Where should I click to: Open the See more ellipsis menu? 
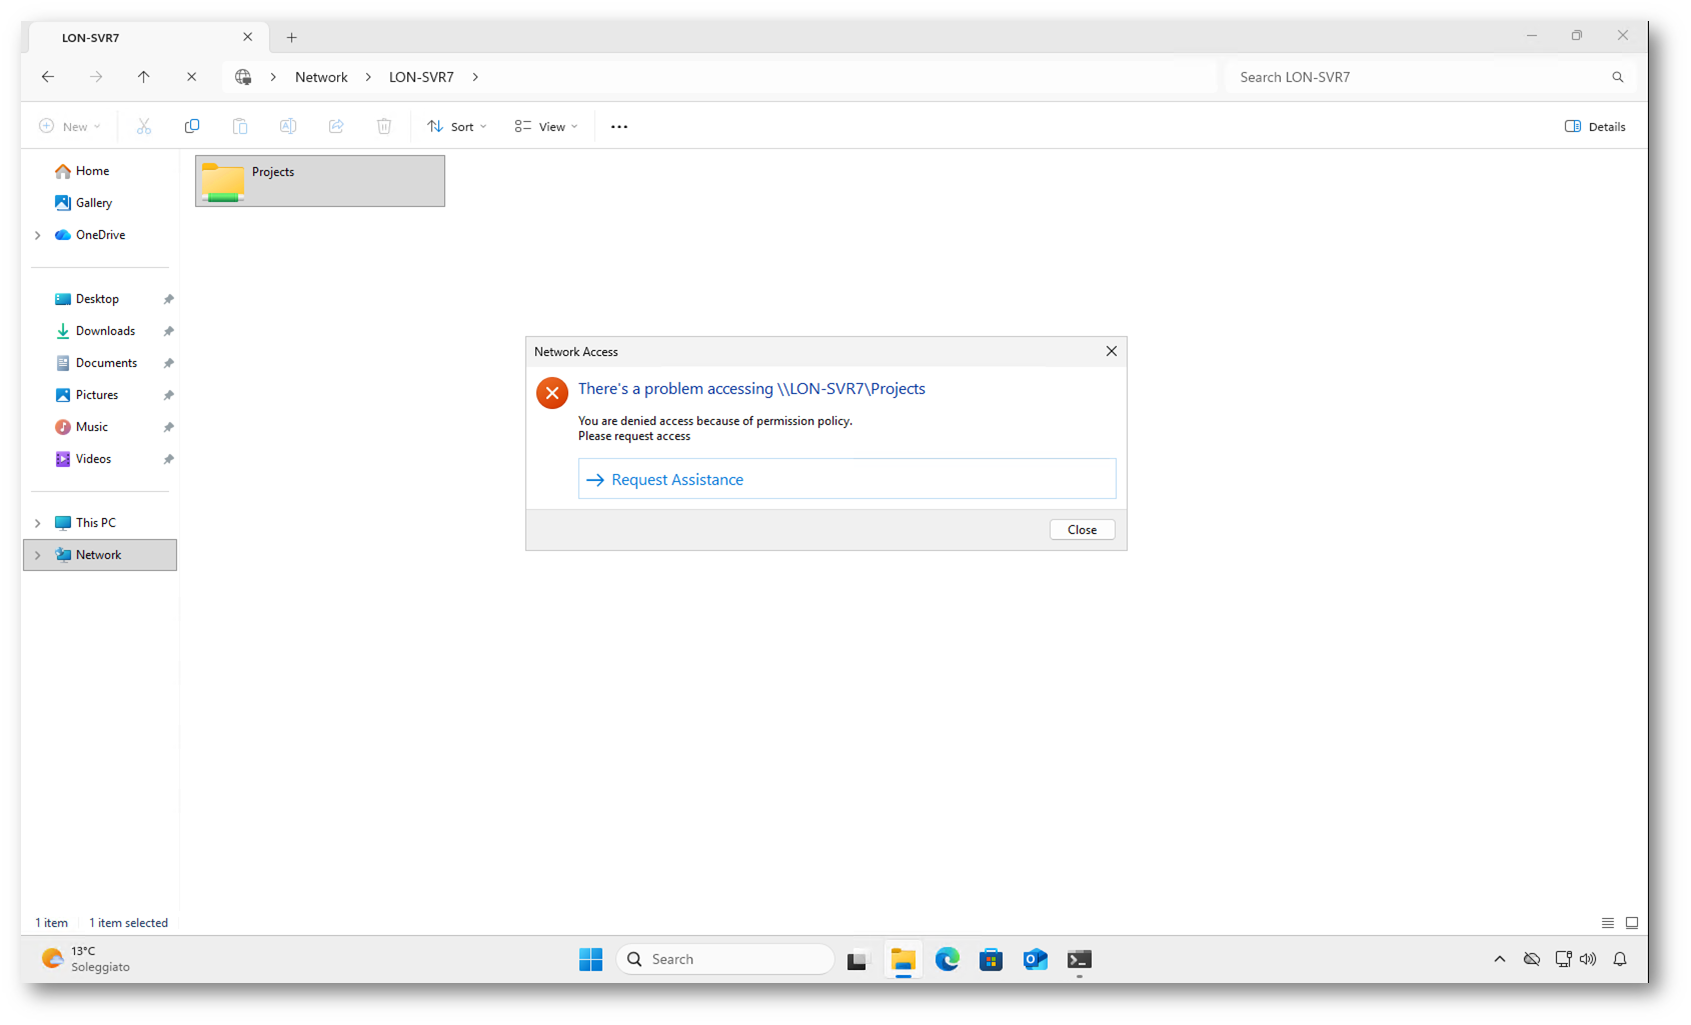pyautogui.click(x=619, y=127)
